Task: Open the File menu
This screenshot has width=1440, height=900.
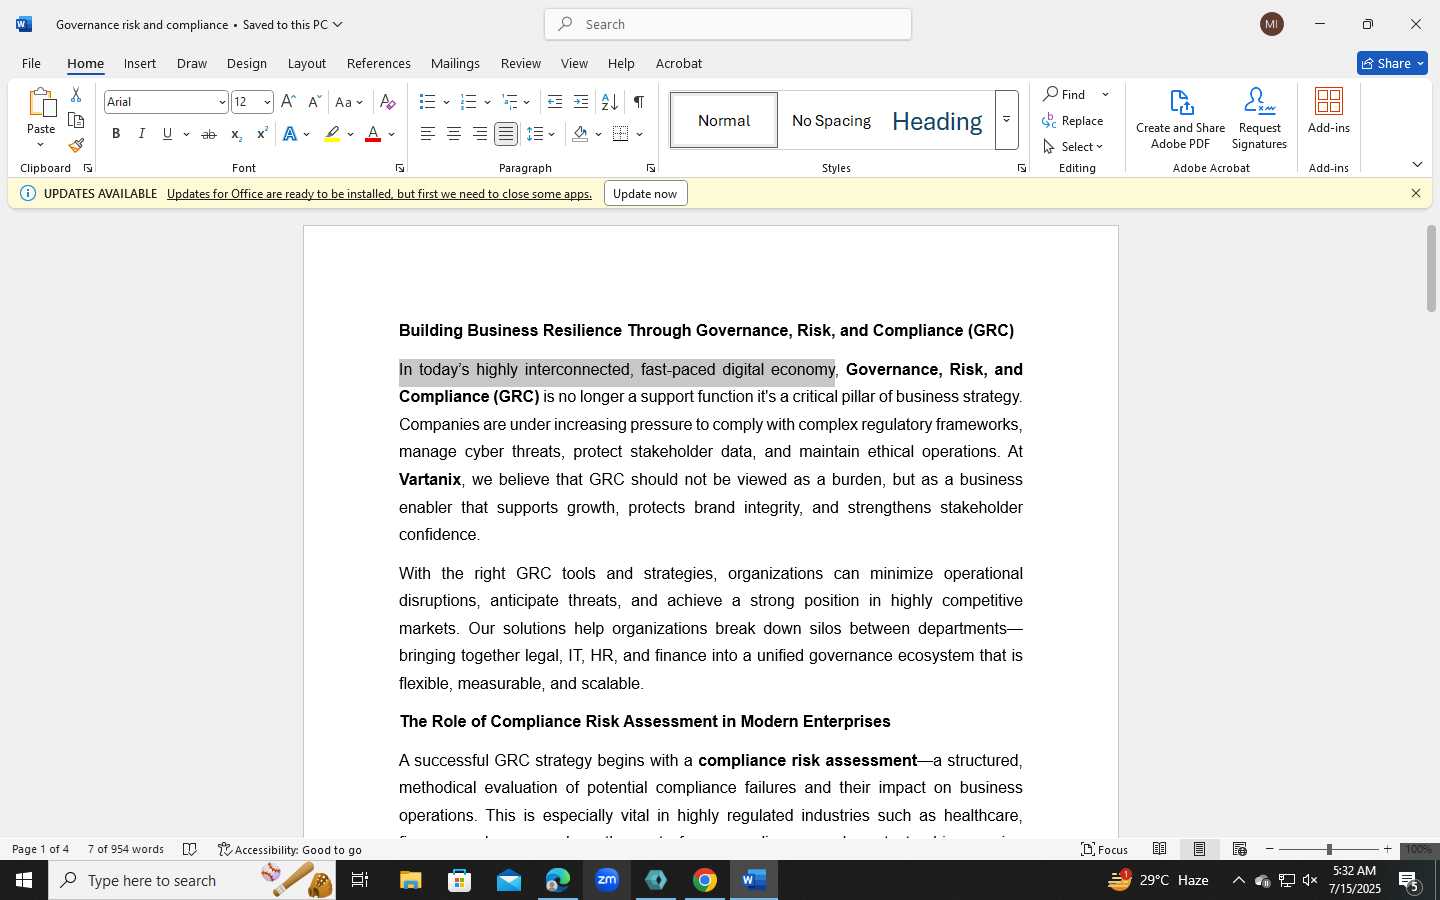Action: (x=31, y=63)
